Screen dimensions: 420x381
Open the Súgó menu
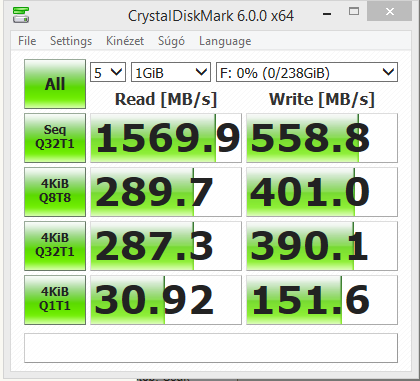[x=171, y=41]
